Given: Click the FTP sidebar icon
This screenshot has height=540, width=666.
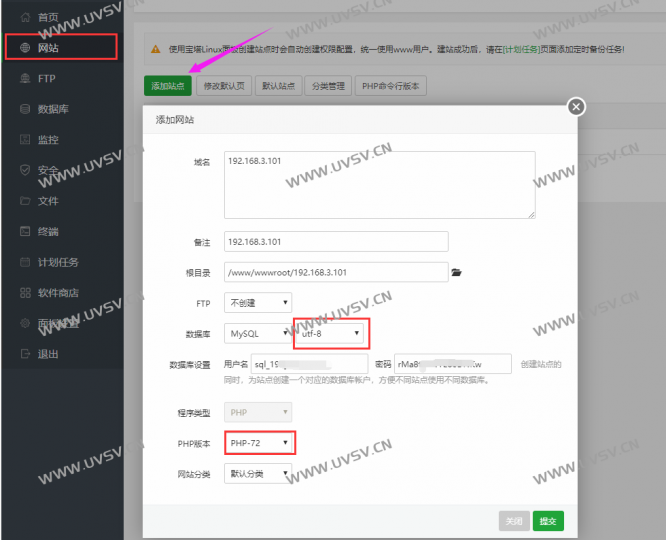Looking at the screenshot, I should pyautogui.click(x=25, y=78).
